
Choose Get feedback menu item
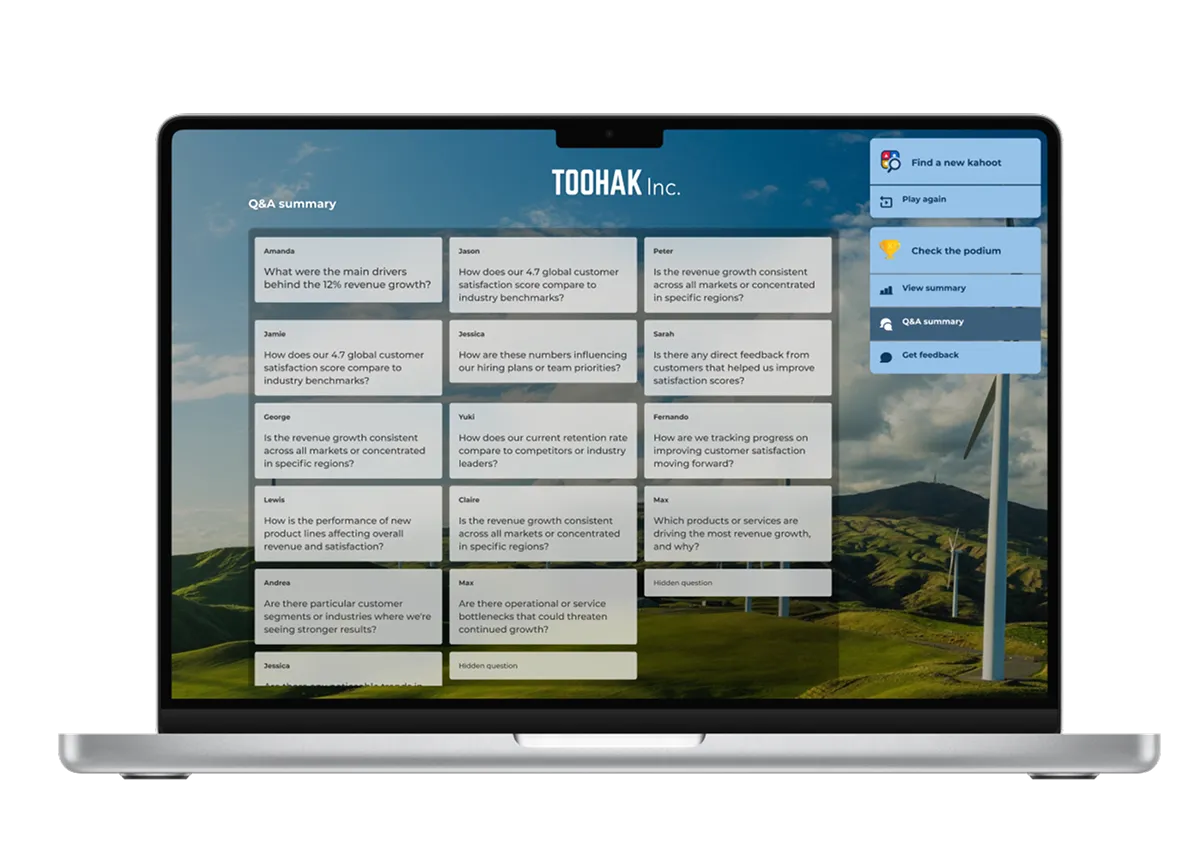[x=955, y=357]
